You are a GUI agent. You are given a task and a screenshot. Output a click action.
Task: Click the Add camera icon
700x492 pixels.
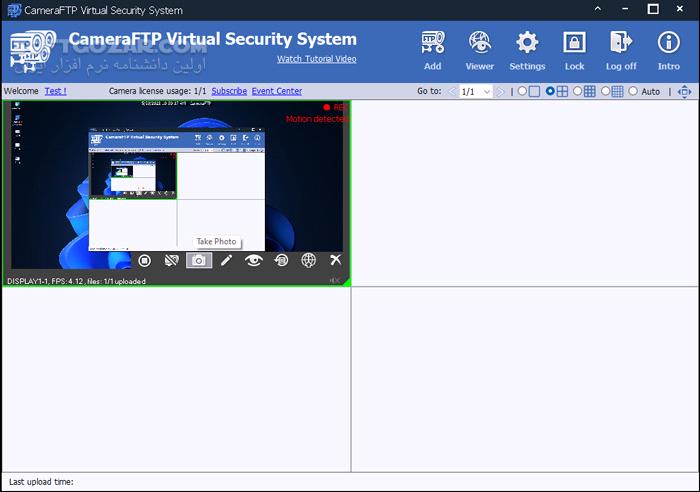[x=432, y=49]
